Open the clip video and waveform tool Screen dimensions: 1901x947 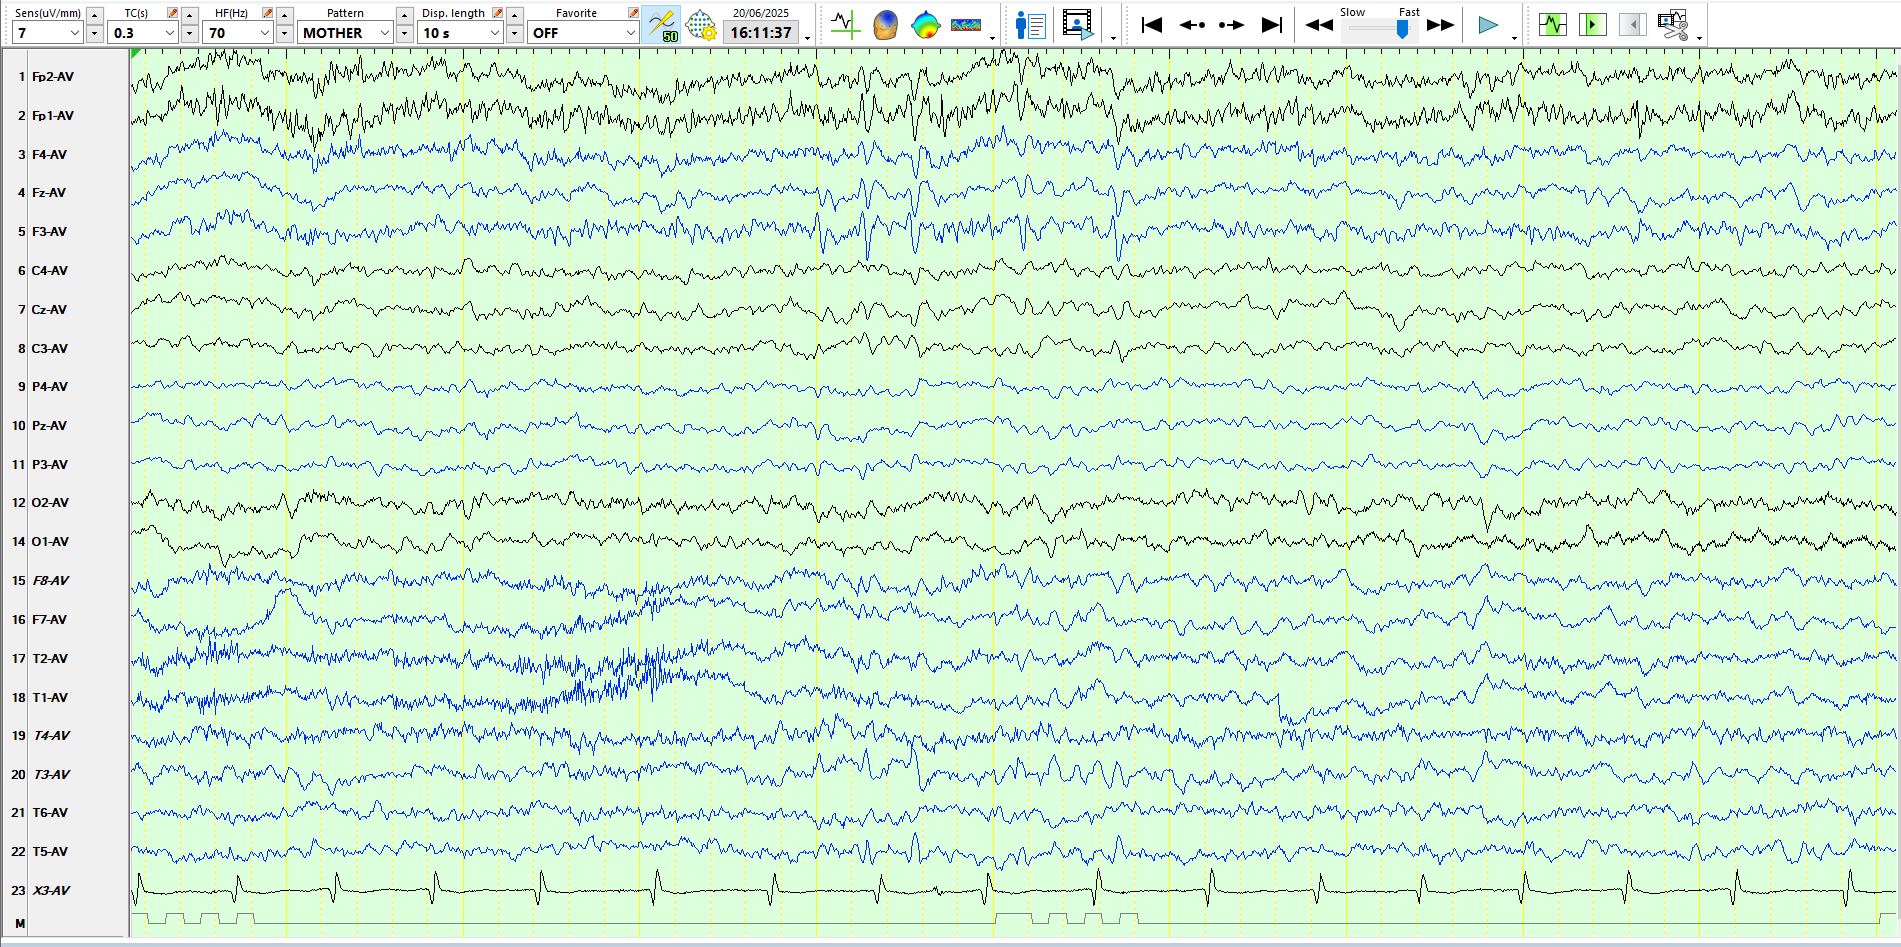(1672, 24)
